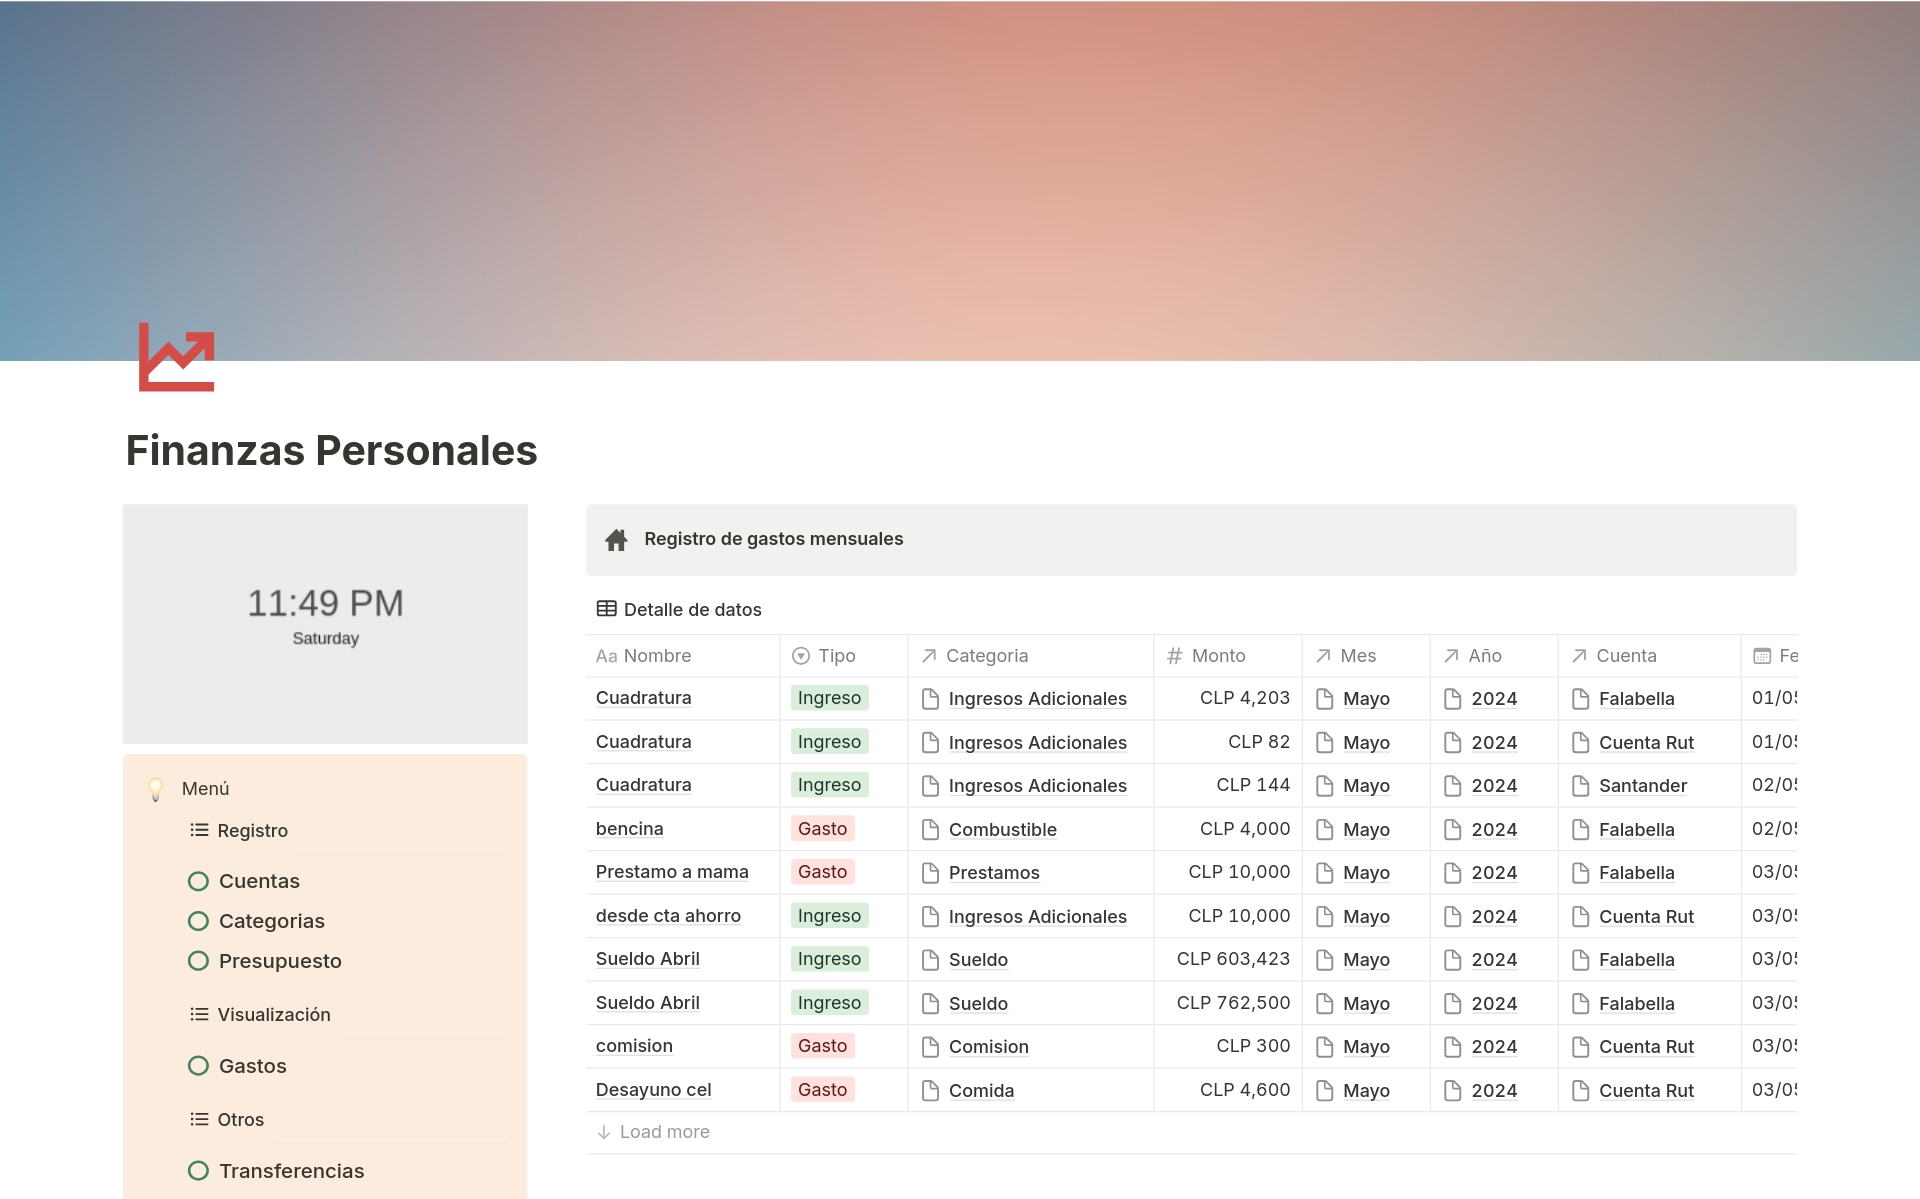
Task: Select the radio circle next to Transferencias
Action: click(198, 1170)
